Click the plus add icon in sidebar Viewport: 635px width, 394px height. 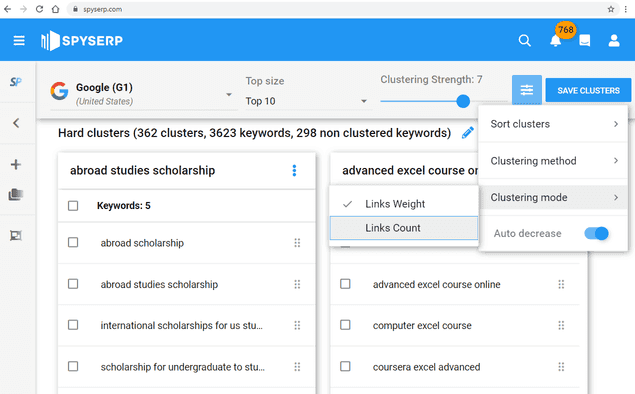[16, 164]
